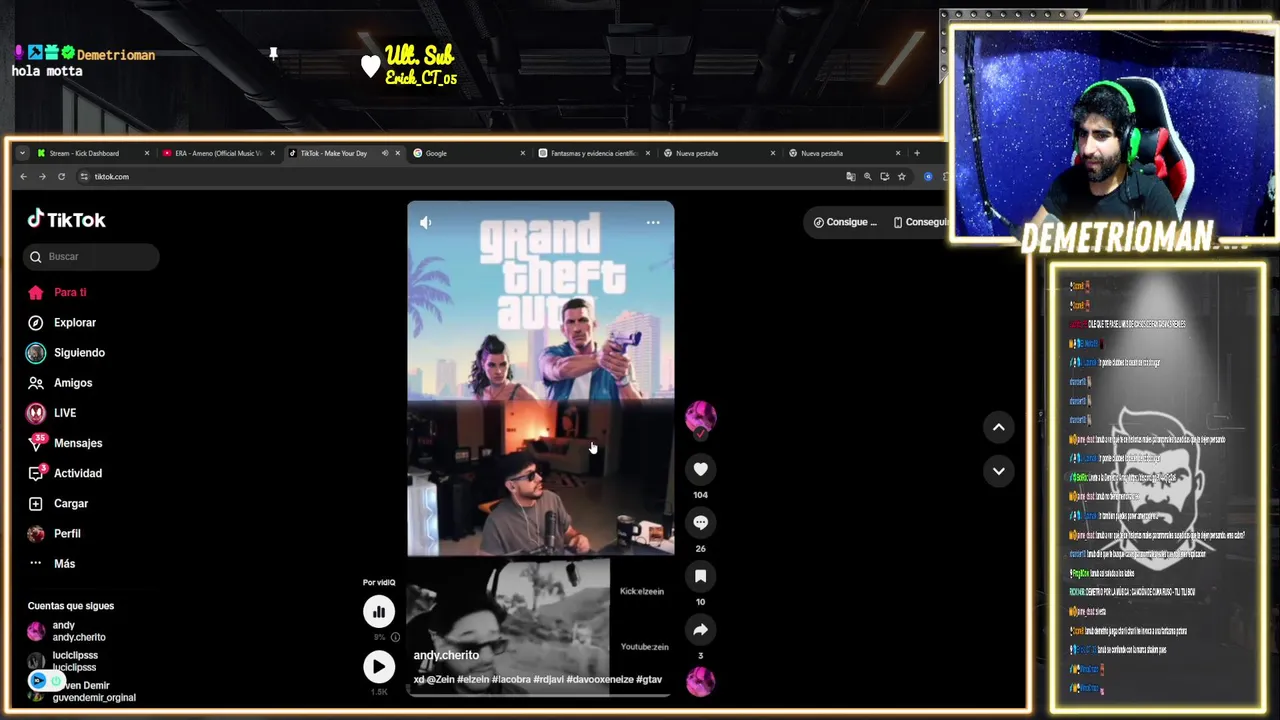Open the Para ti feed
The image size is (1280, 720).
[x=70, y=292]
